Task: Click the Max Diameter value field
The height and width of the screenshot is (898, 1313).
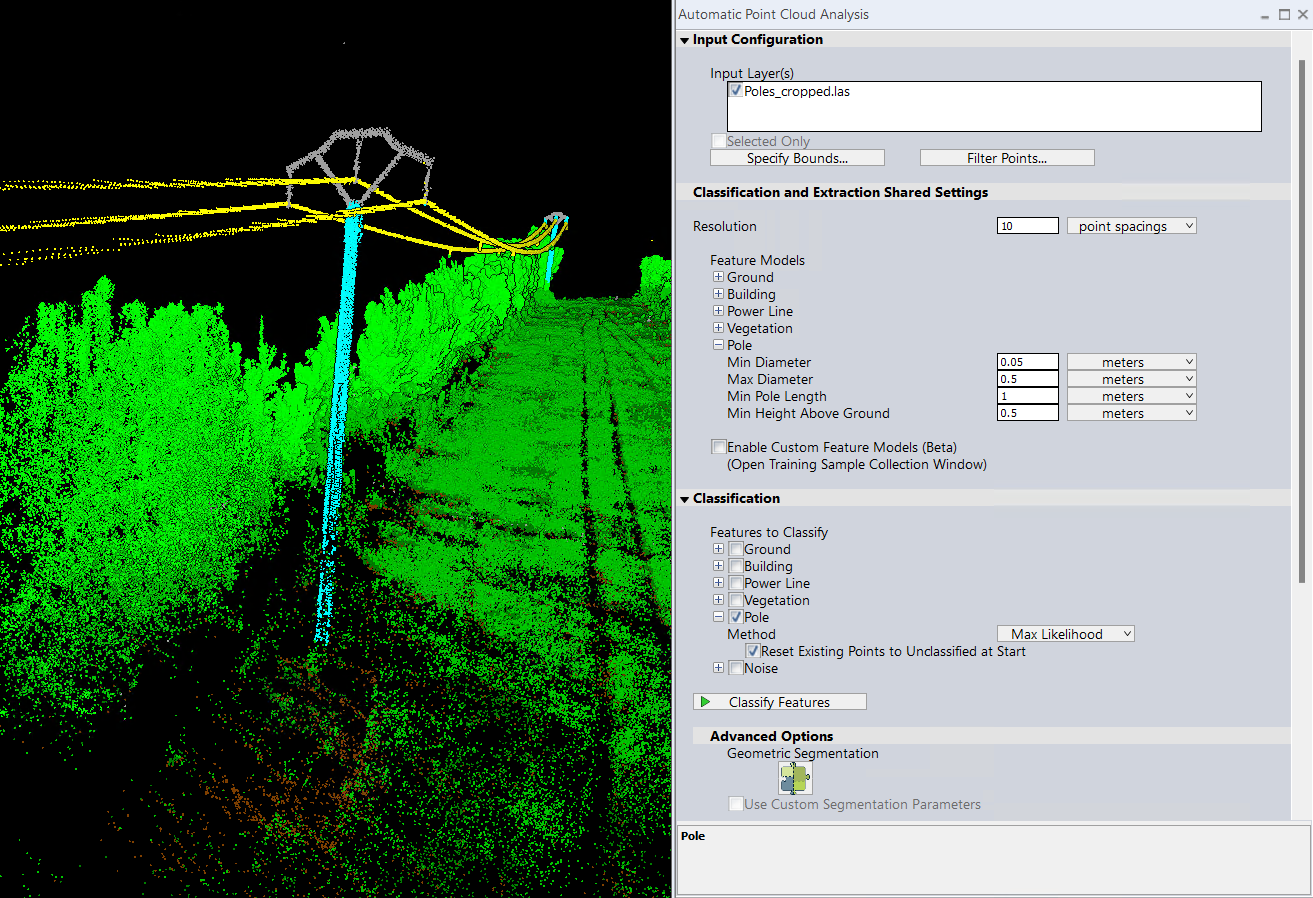Action: pyautogui.click(x=1028, y=379)
